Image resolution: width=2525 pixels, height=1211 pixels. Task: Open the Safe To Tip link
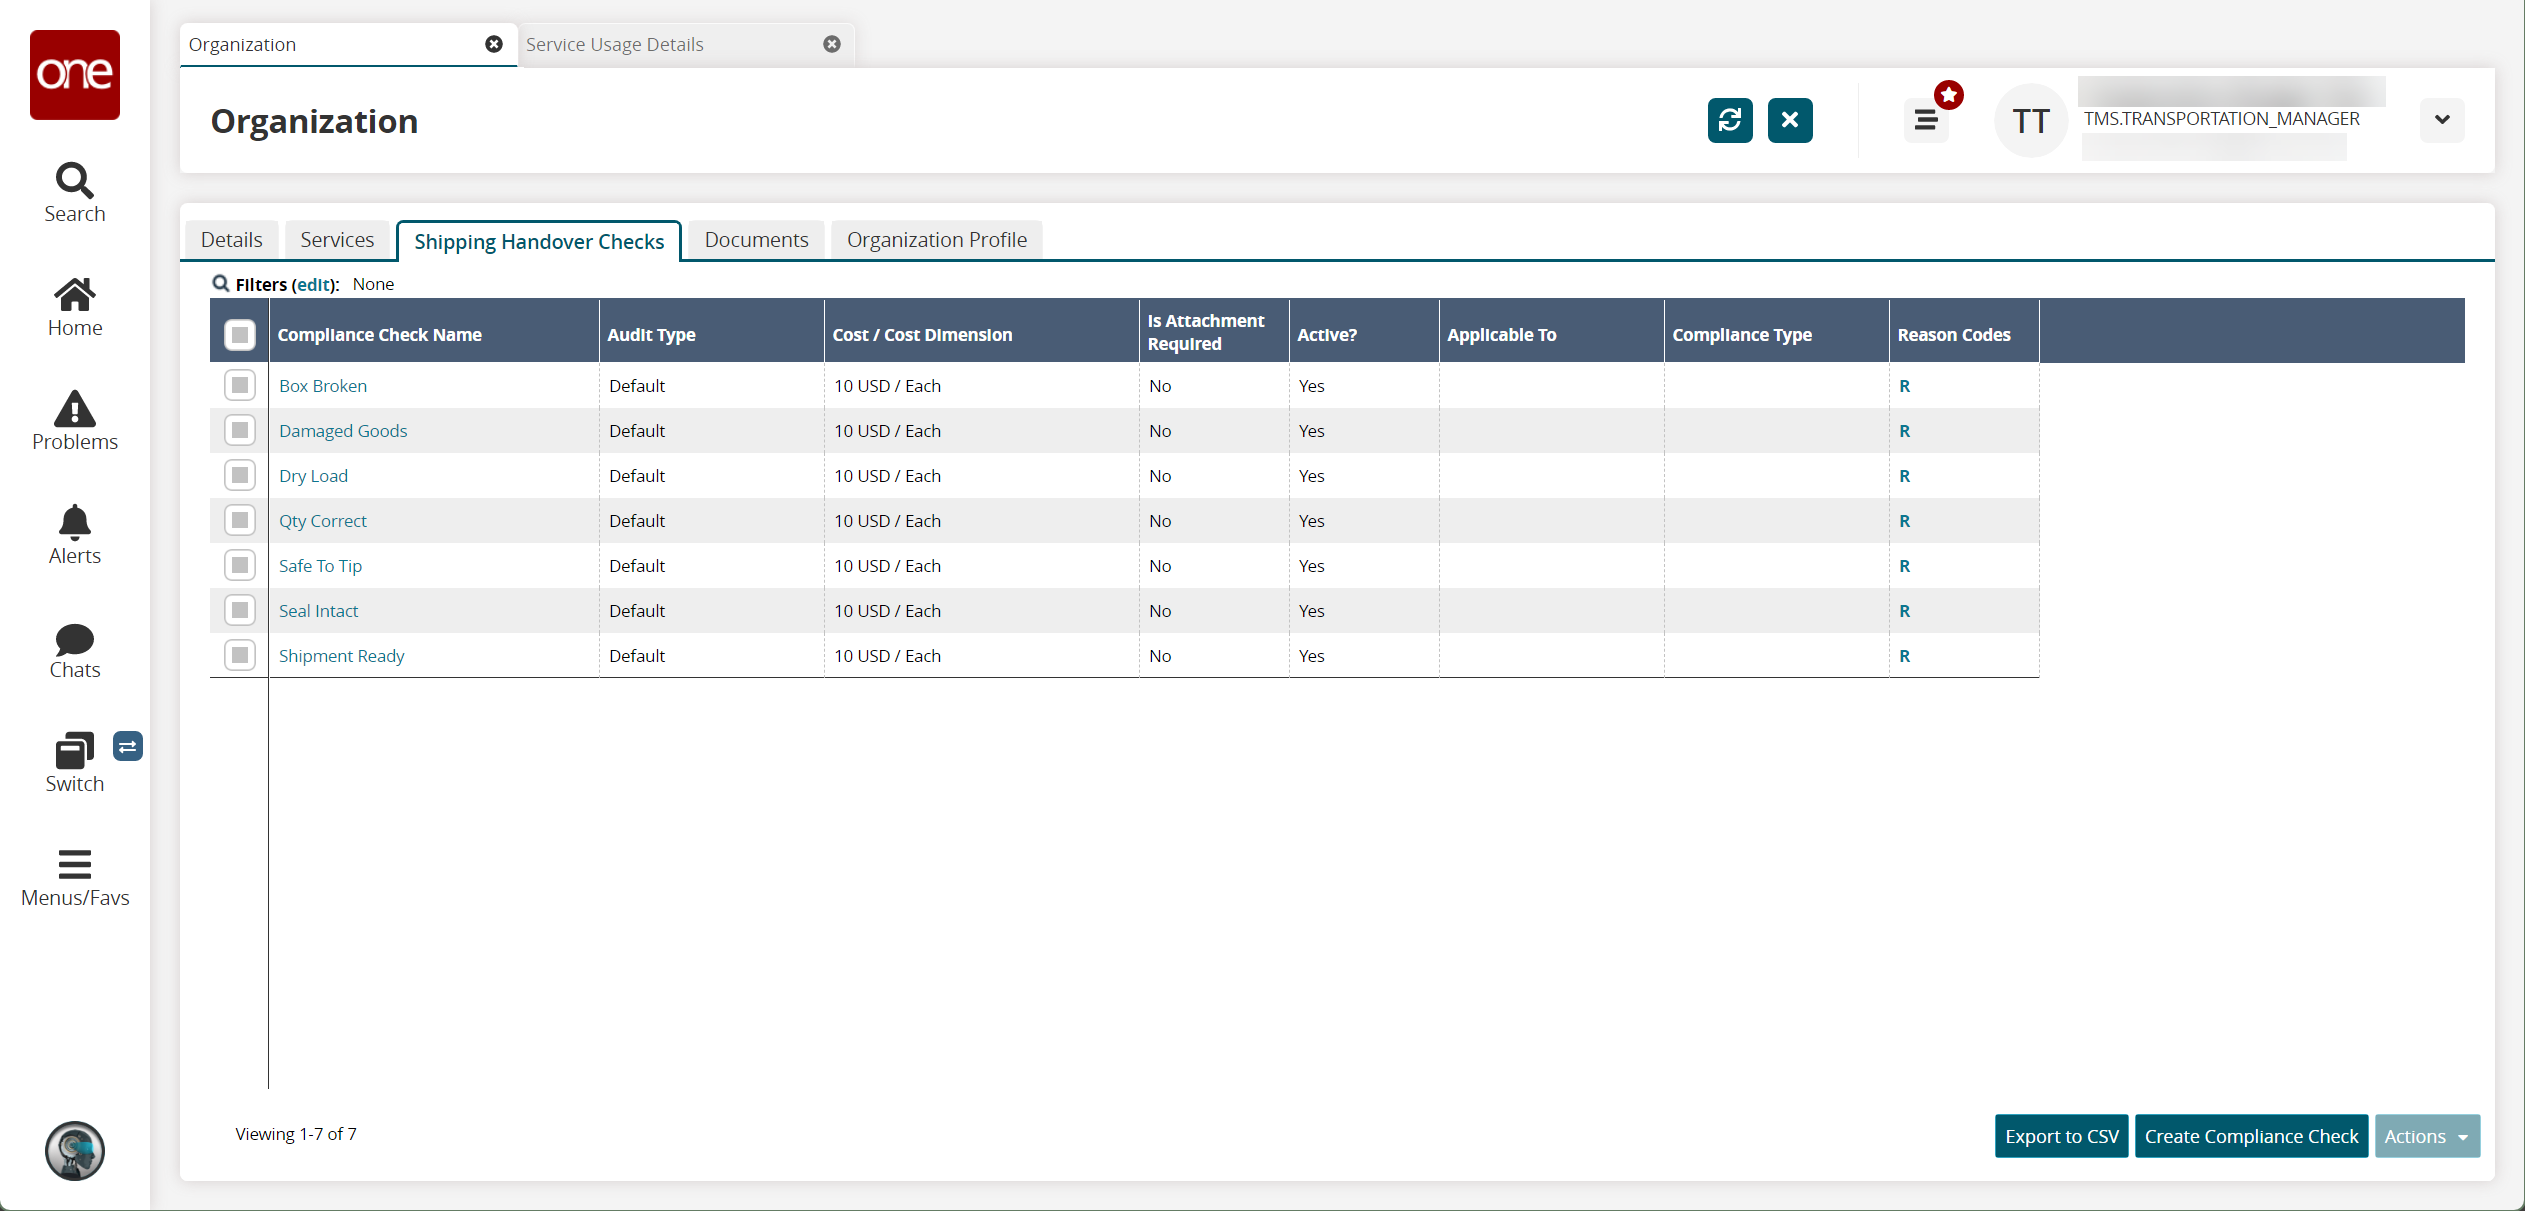(321, 566)
